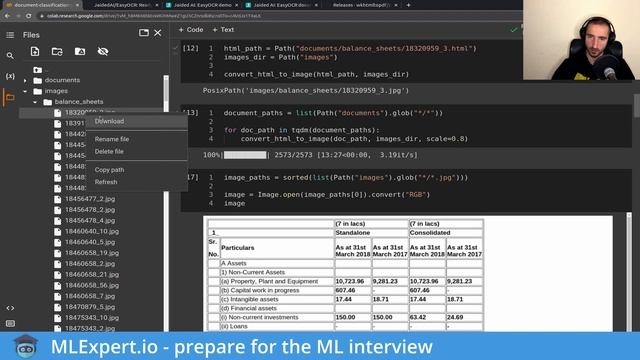Select file 18470879_5.jpg

[x=90, y=307]
